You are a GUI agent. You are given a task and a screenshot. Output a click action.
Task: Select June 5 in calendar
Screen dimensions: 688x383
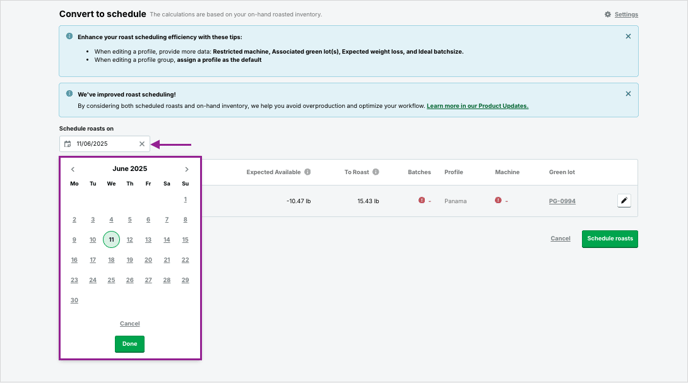130,220
